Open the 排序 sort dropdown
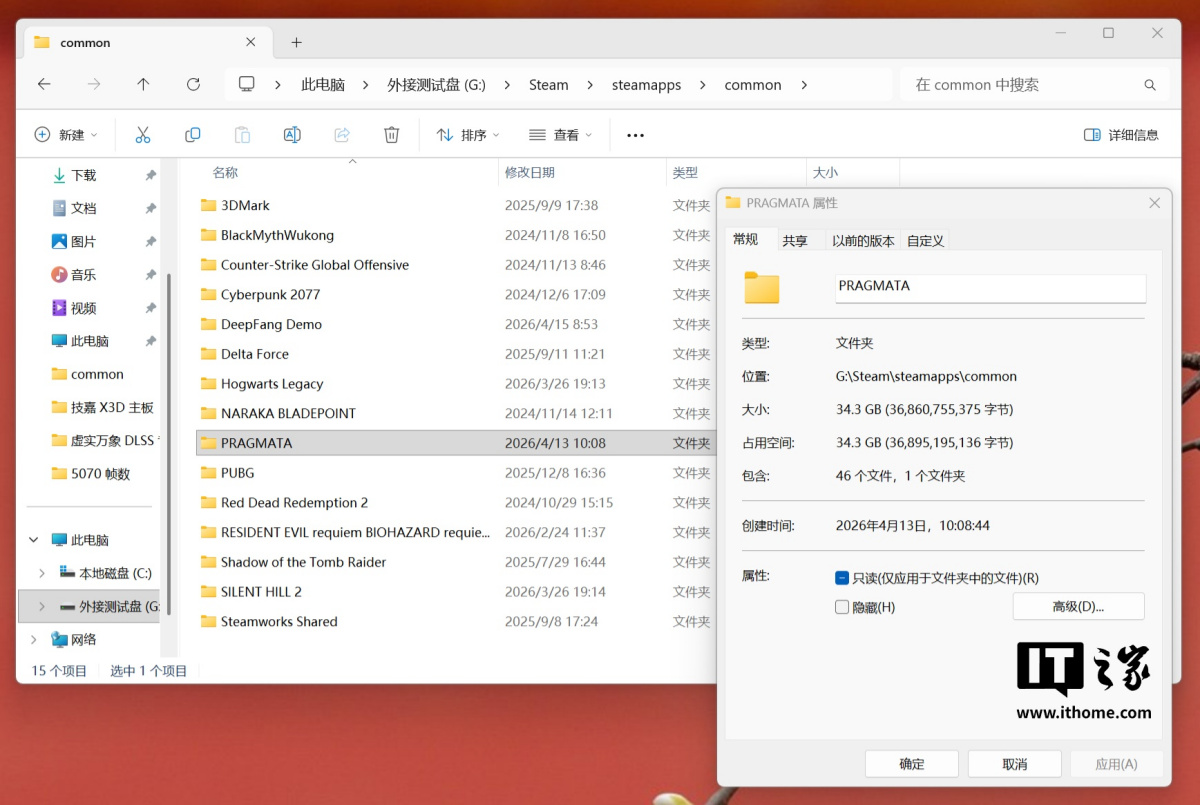Viewport: 1200px width, 805px height. pos(468,135)
